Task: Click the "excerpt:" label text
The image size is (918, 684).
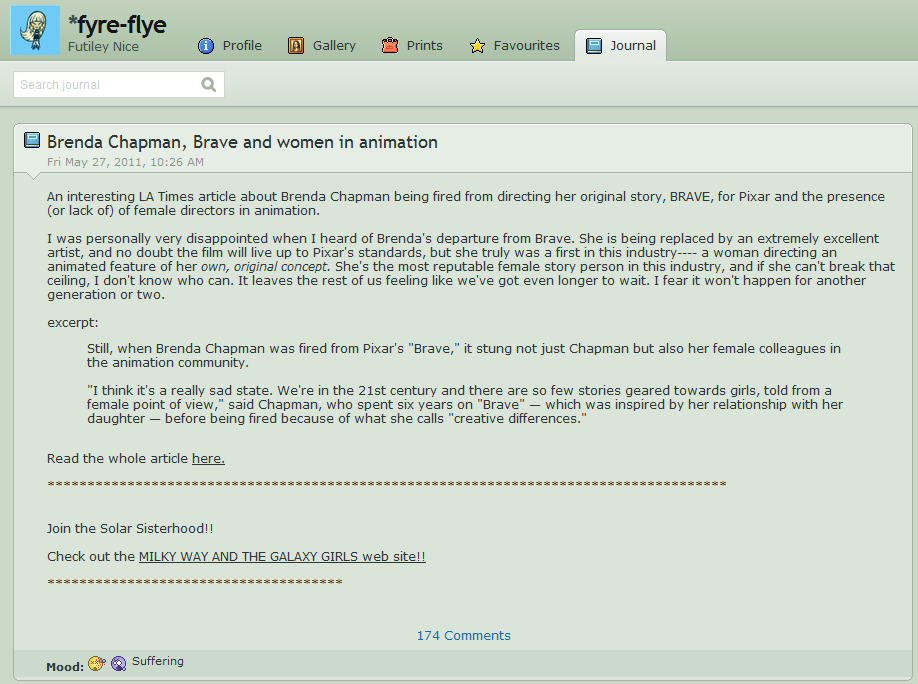Action: pos(73,323)
